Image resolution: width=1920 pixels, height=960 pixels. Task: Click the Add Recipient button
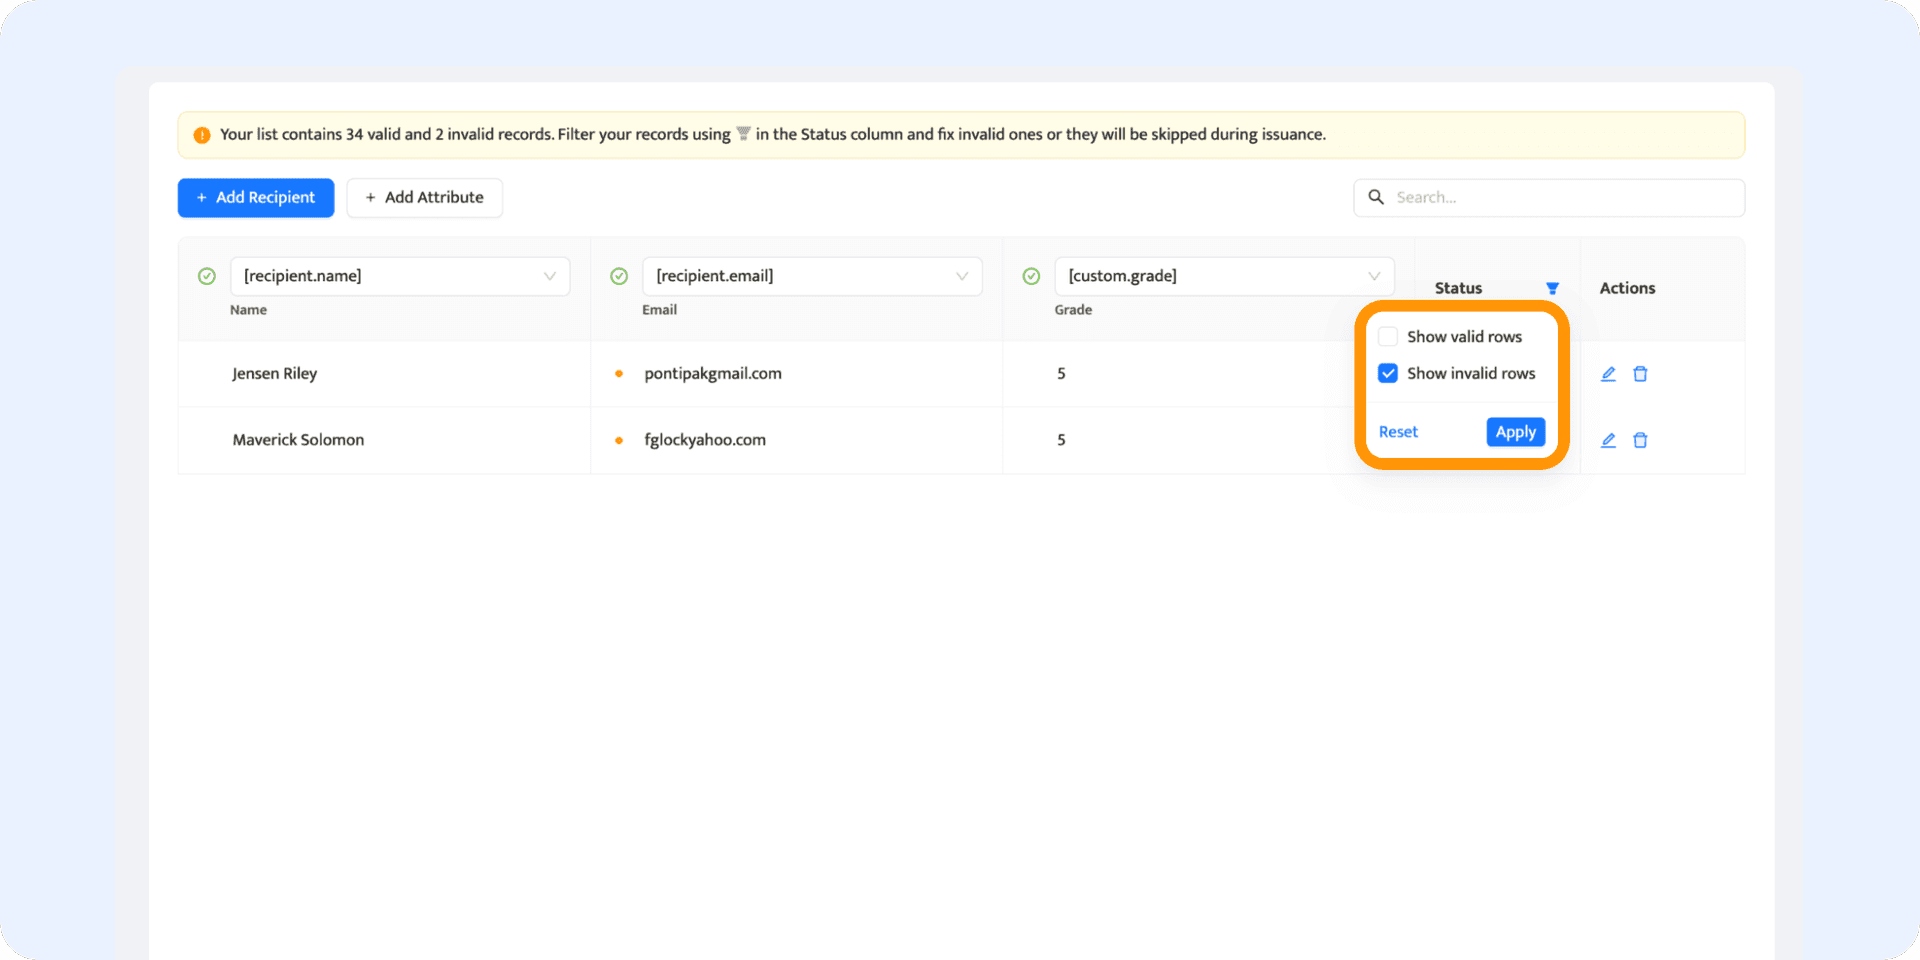point(256,198)
